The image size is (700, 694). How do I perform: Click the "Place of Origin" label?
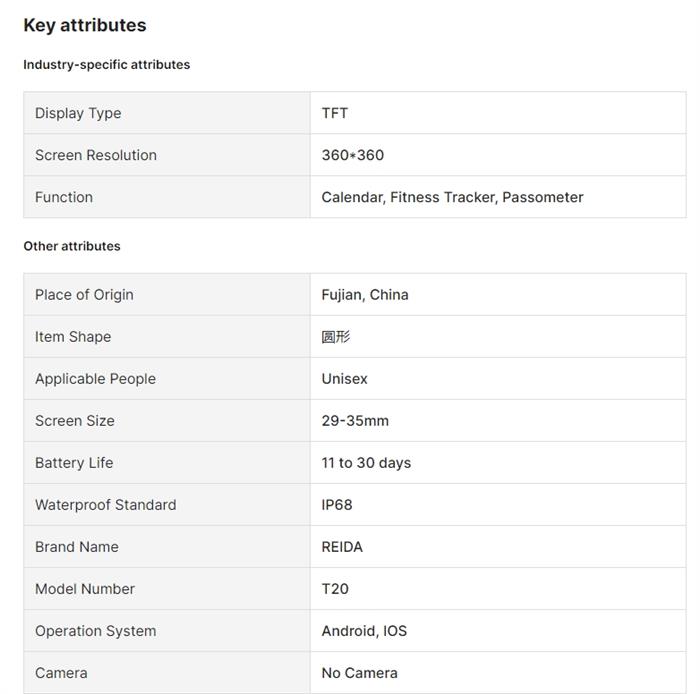click(84, 295)
